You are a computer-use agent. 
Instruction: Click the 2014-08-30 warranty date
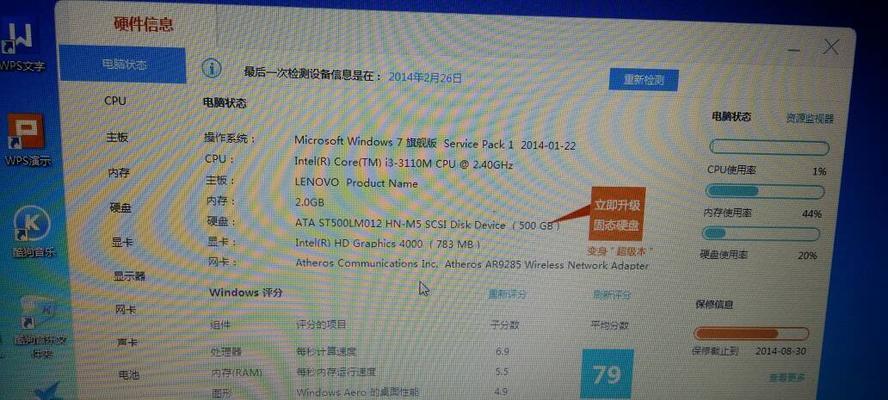[780, 351]
